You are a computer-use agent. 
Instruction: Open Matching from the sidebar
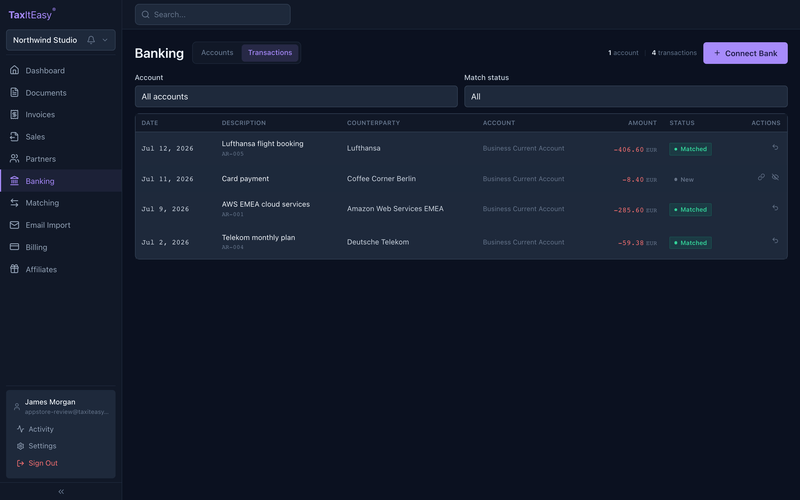61,203
